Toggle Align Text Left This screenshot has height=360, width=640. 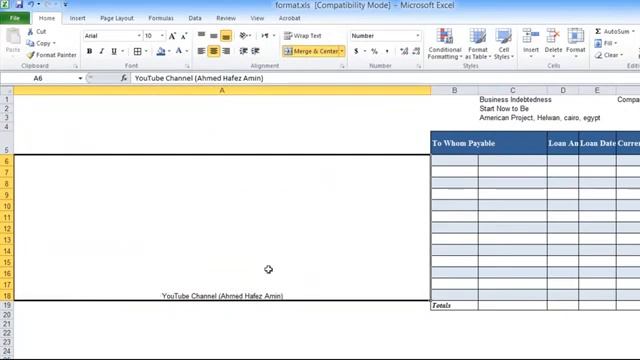pyautogui.click(x=201, y=51)
